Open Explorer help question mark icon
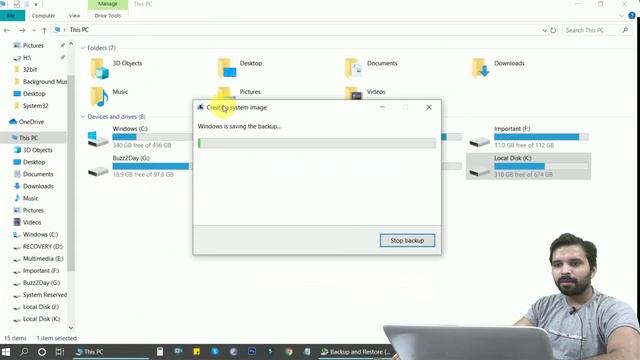640x360 pixels. [x=632, y=16]
